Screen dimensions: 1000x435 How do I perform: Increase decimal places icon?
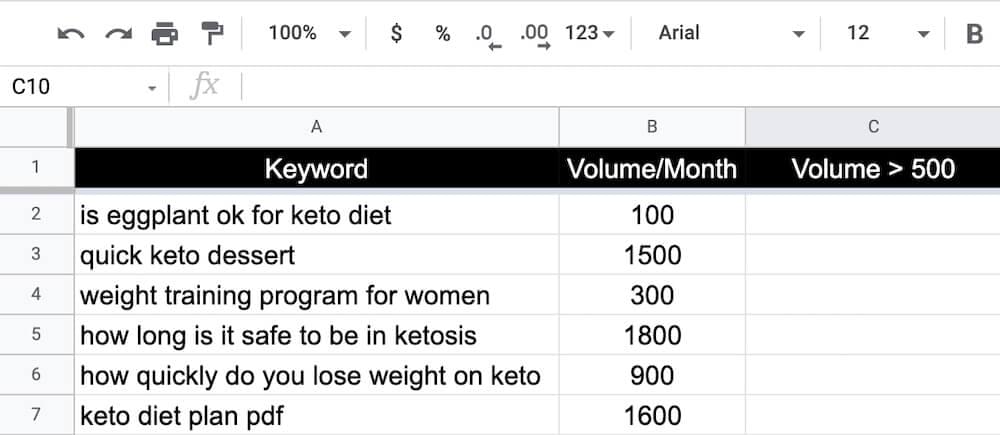tap(535, 35)
